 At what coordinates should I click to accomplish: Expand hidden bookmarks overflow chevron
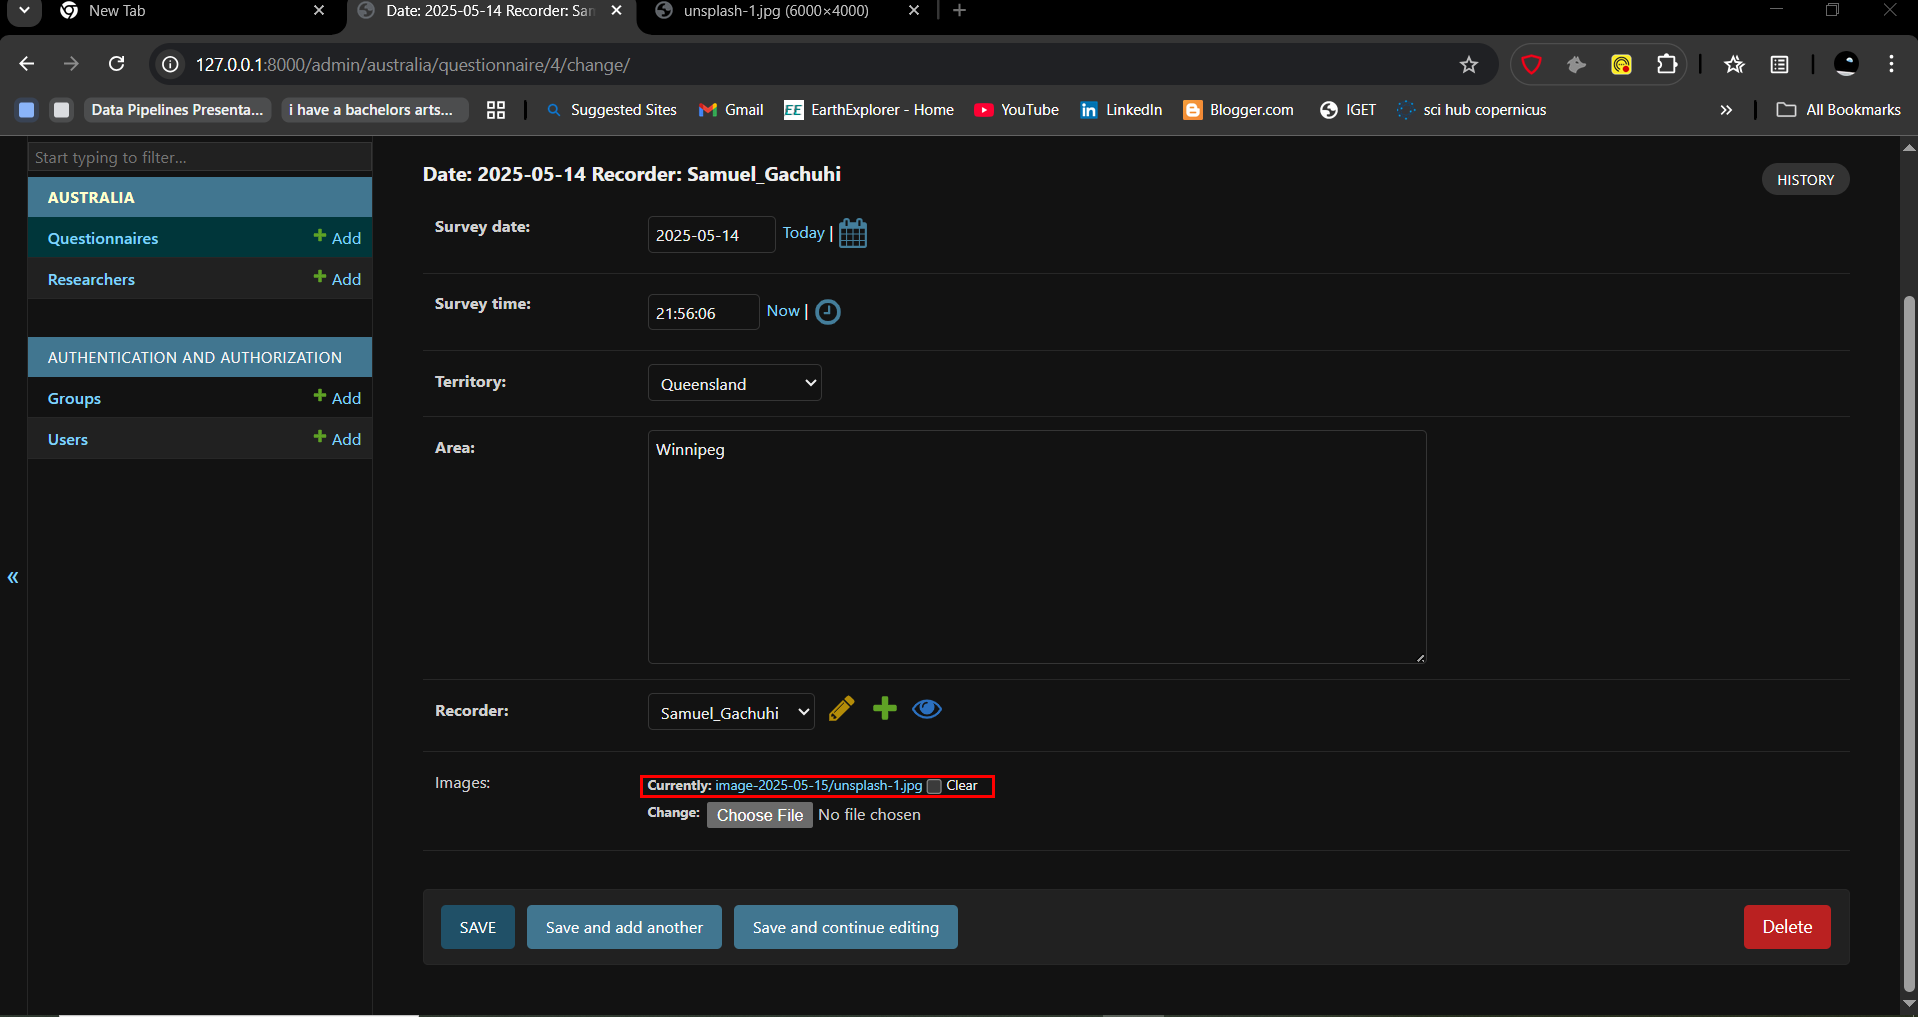point(1725,110)
